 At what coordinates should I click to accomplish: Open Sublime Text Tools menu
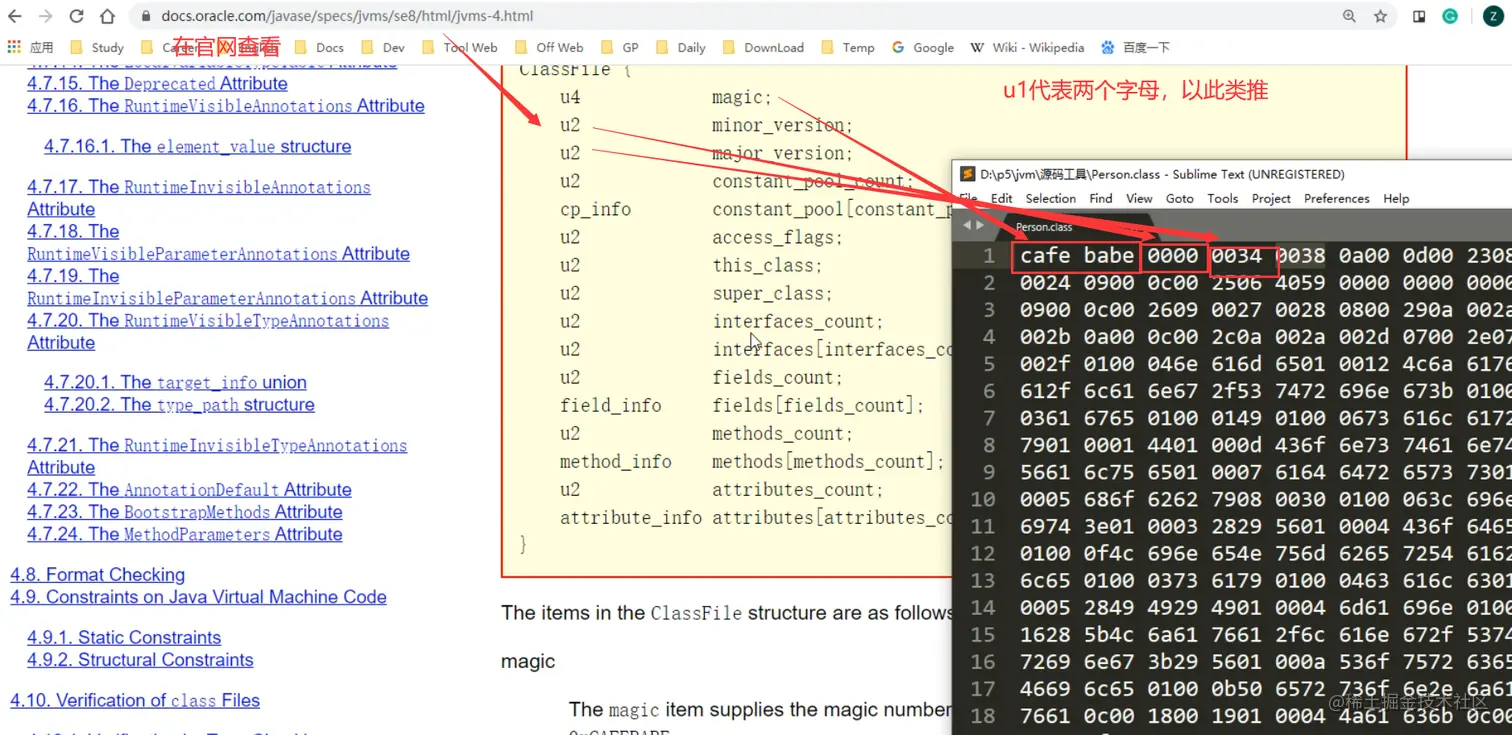[x=1223, y=198]
